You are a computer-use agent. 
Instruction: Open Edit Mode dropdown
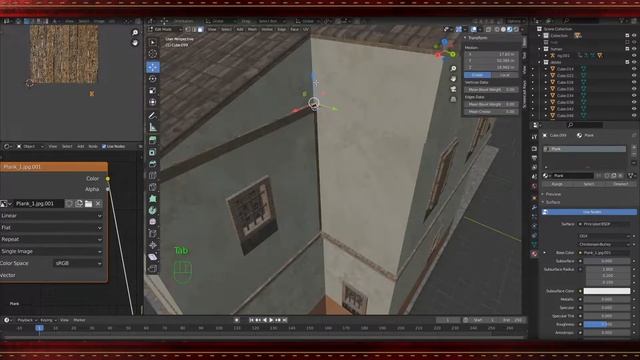[x=166, y=29]
